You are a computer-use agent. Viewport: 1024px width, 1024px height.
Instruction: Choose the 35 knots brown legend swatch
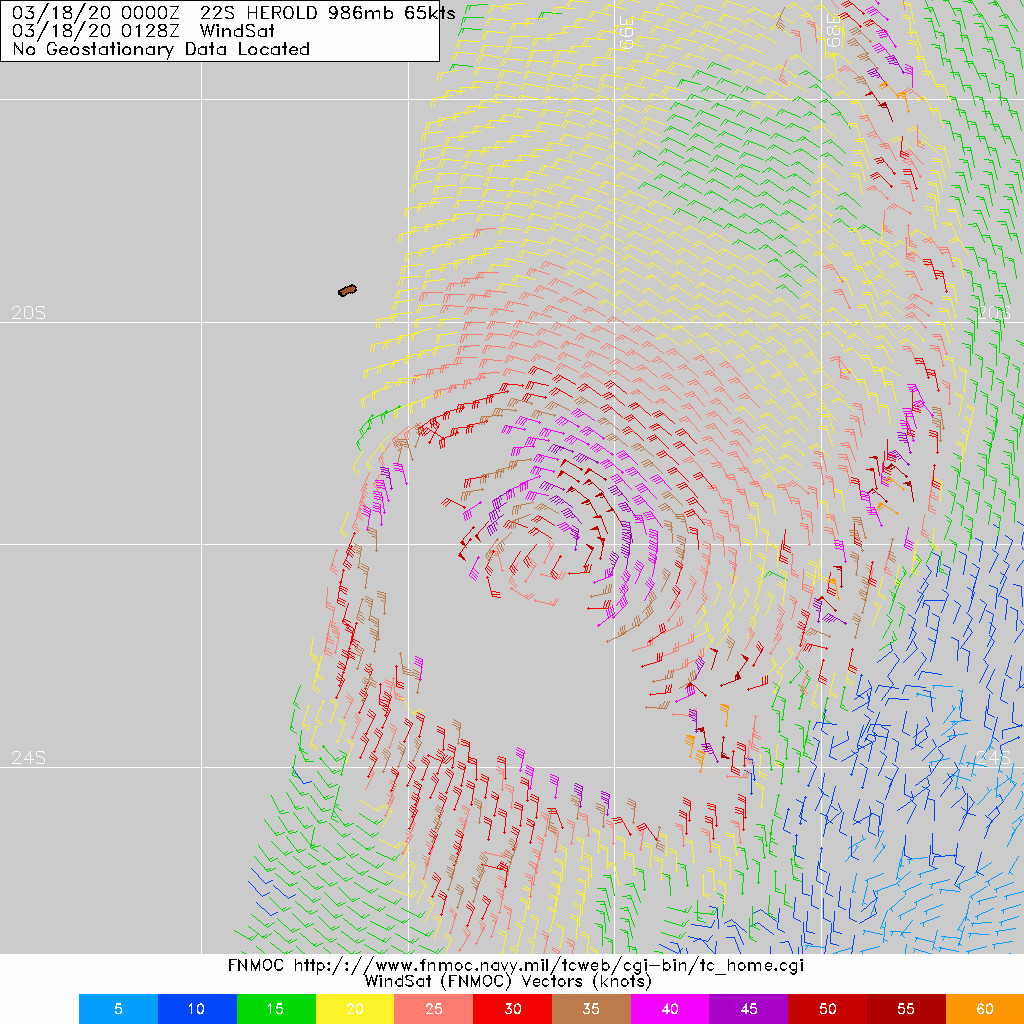(x=591, y=1009)
